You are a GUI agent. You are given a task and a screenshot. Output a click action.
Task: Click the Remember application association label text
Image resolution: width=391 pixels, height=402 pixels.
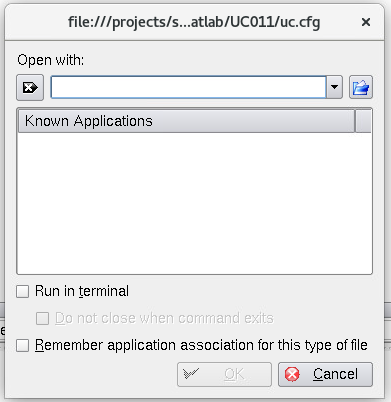click(x=201, y=345)
